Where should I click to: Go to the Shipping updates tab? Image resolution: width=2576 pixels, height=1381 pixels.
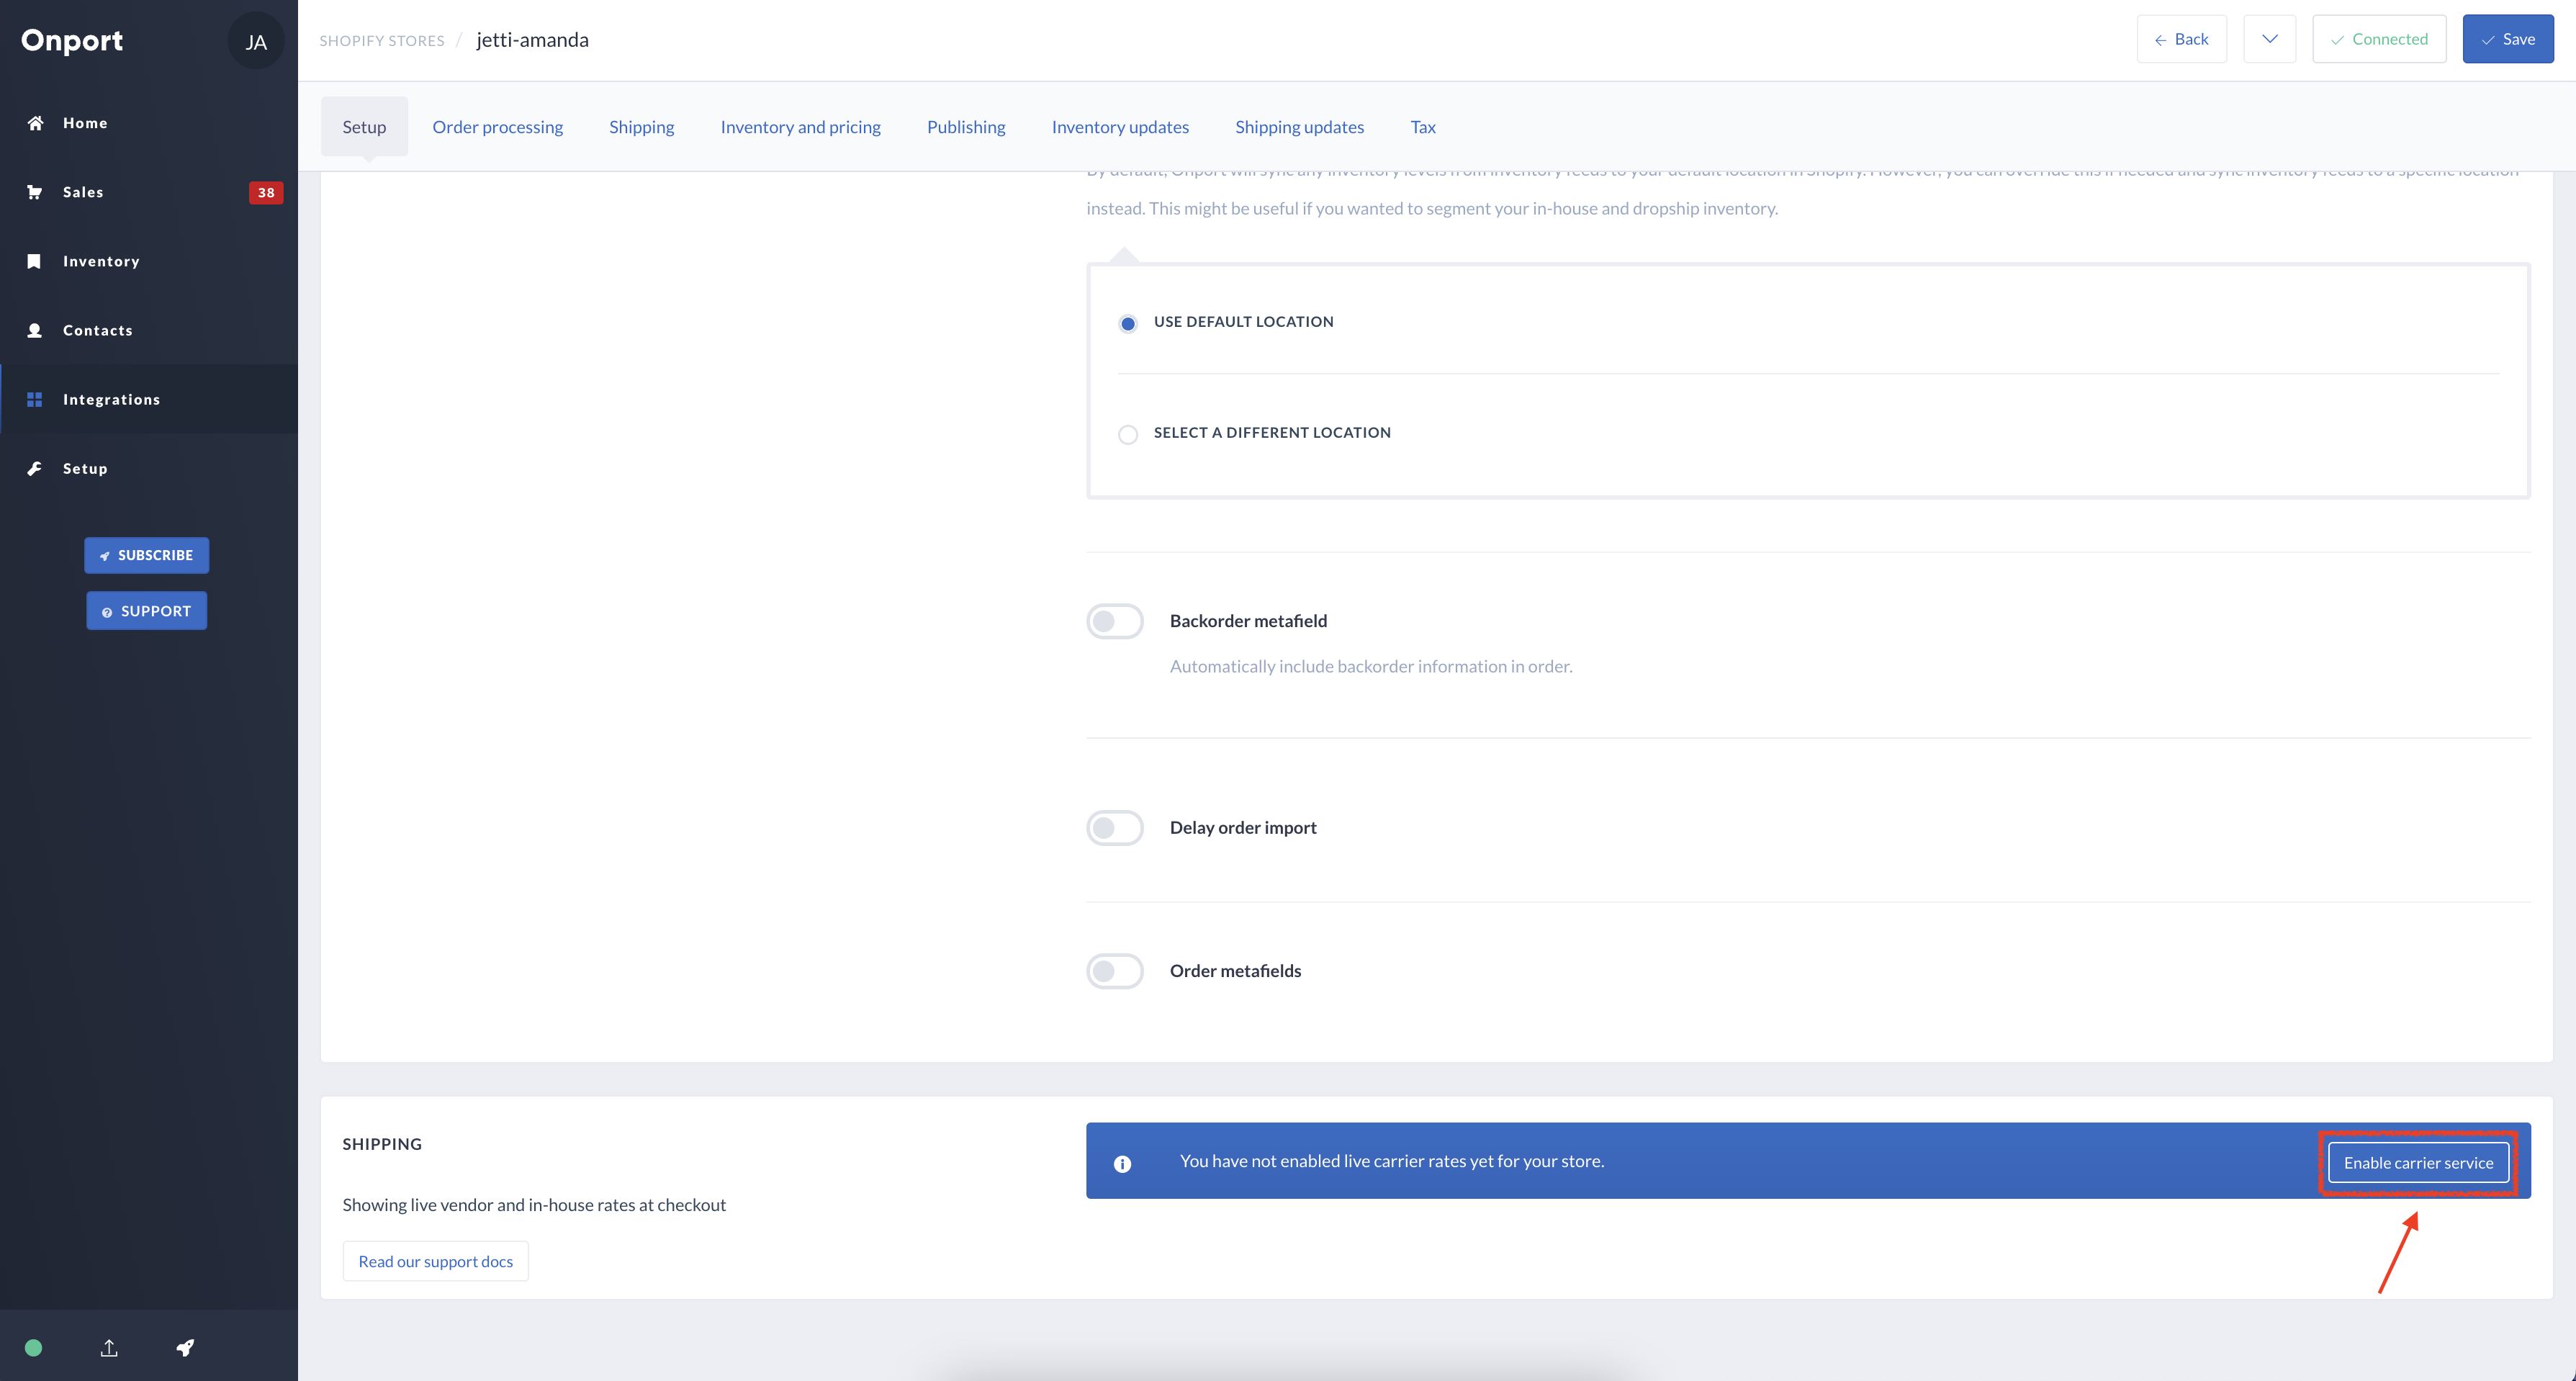pyautogui.click(x=1299, y=127)
